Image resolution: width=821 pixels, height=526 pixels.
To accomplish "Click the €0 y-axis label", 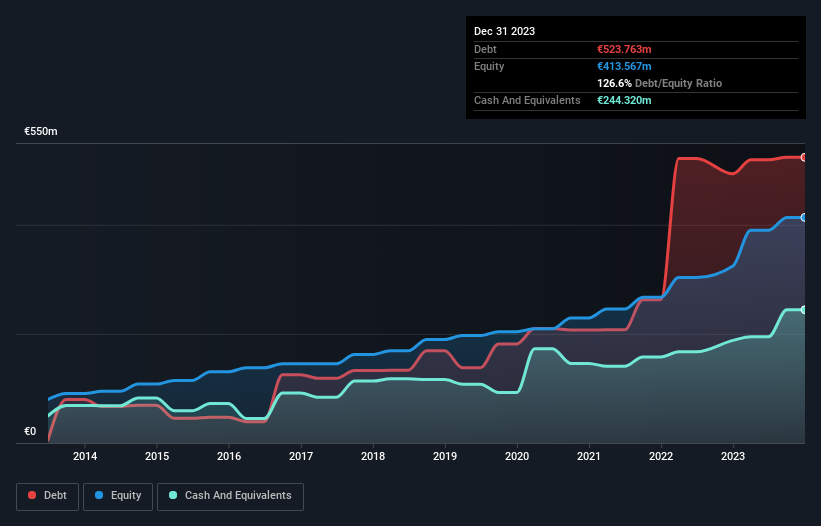I will [30, 431].
